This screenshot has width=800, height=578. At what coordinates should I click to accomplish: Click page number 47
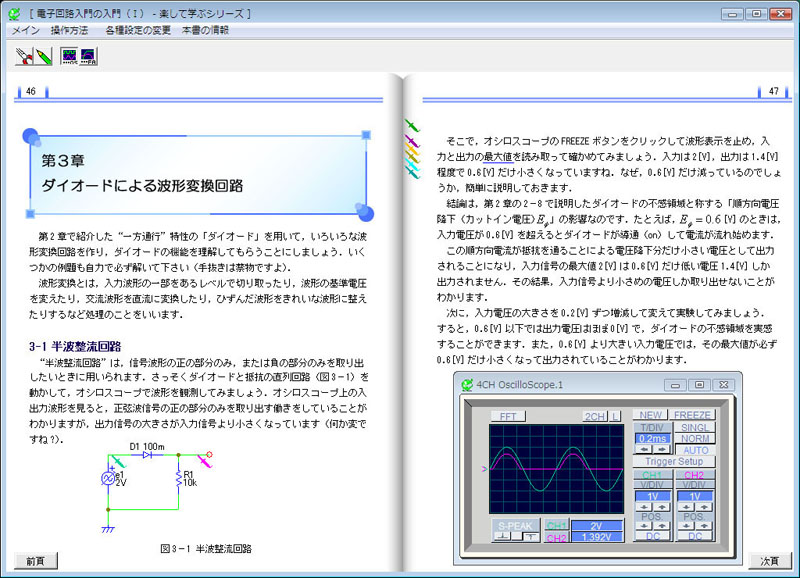tap(774, 91)
